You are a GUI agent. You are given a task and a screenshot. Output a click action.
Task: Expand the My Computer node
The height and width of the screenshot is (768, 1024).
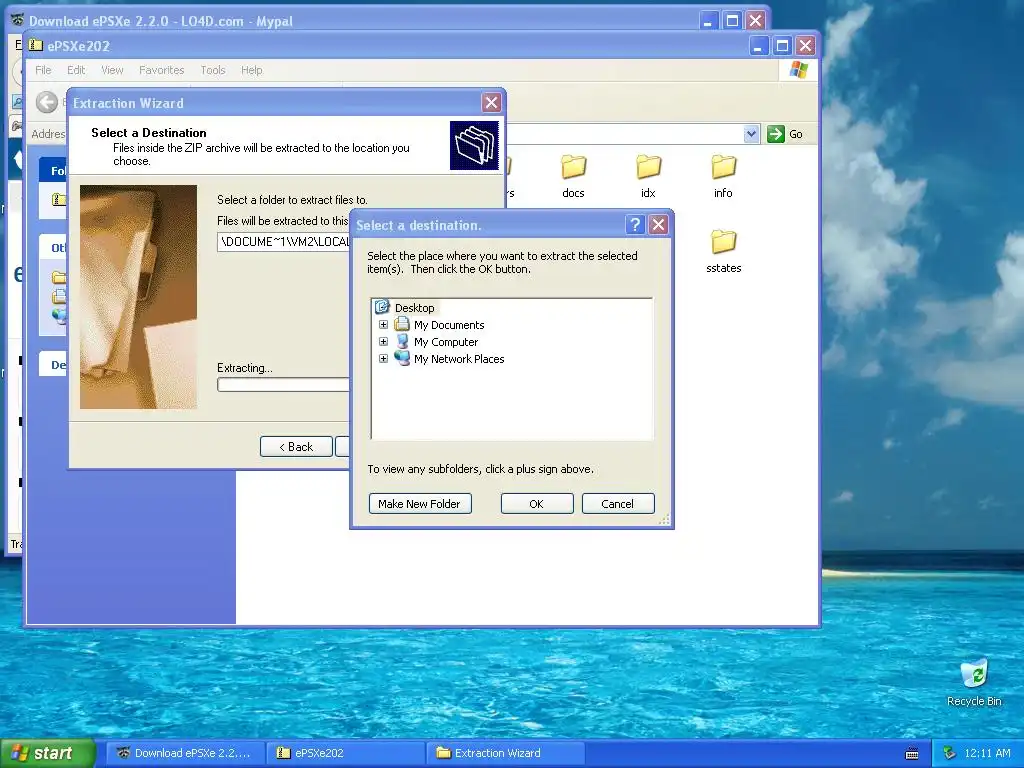(x=383, y=342)
